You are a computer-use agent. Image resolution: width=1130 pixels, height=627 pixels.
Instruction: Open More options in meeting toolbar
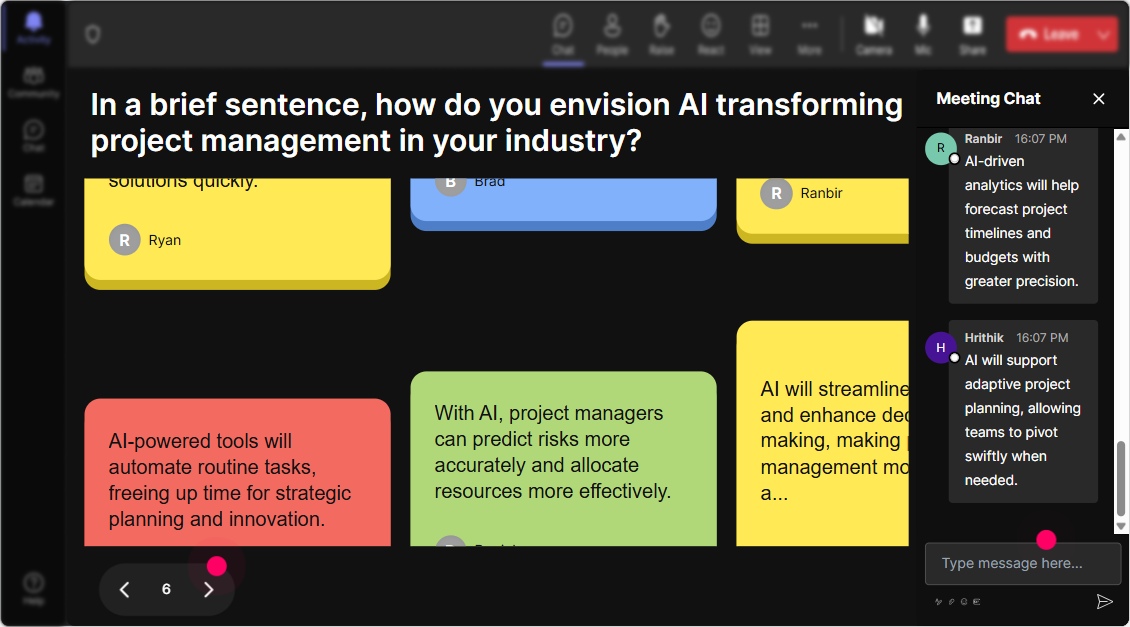[x=809, y=35]
